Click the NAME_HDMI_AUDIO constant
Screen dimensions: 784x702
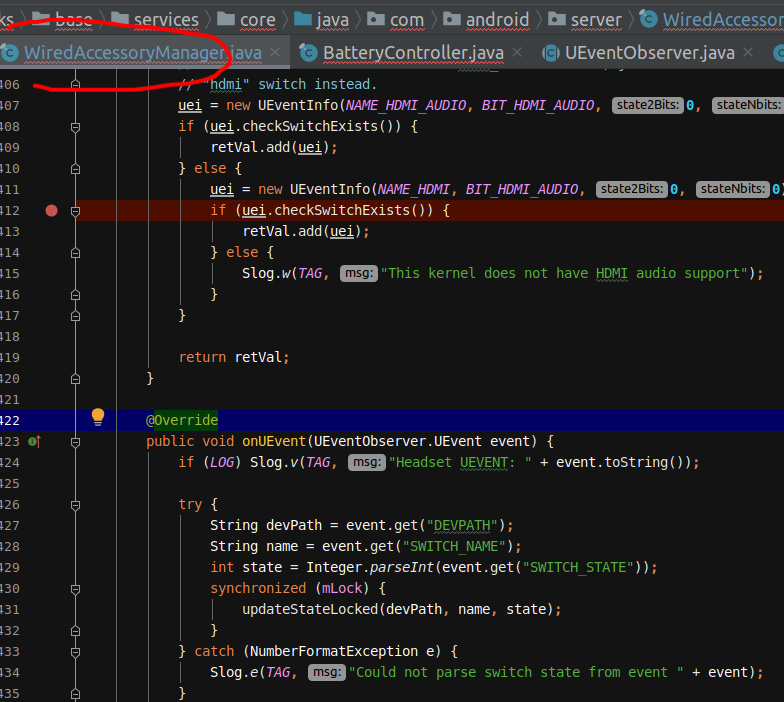click(x=406, y=105)
